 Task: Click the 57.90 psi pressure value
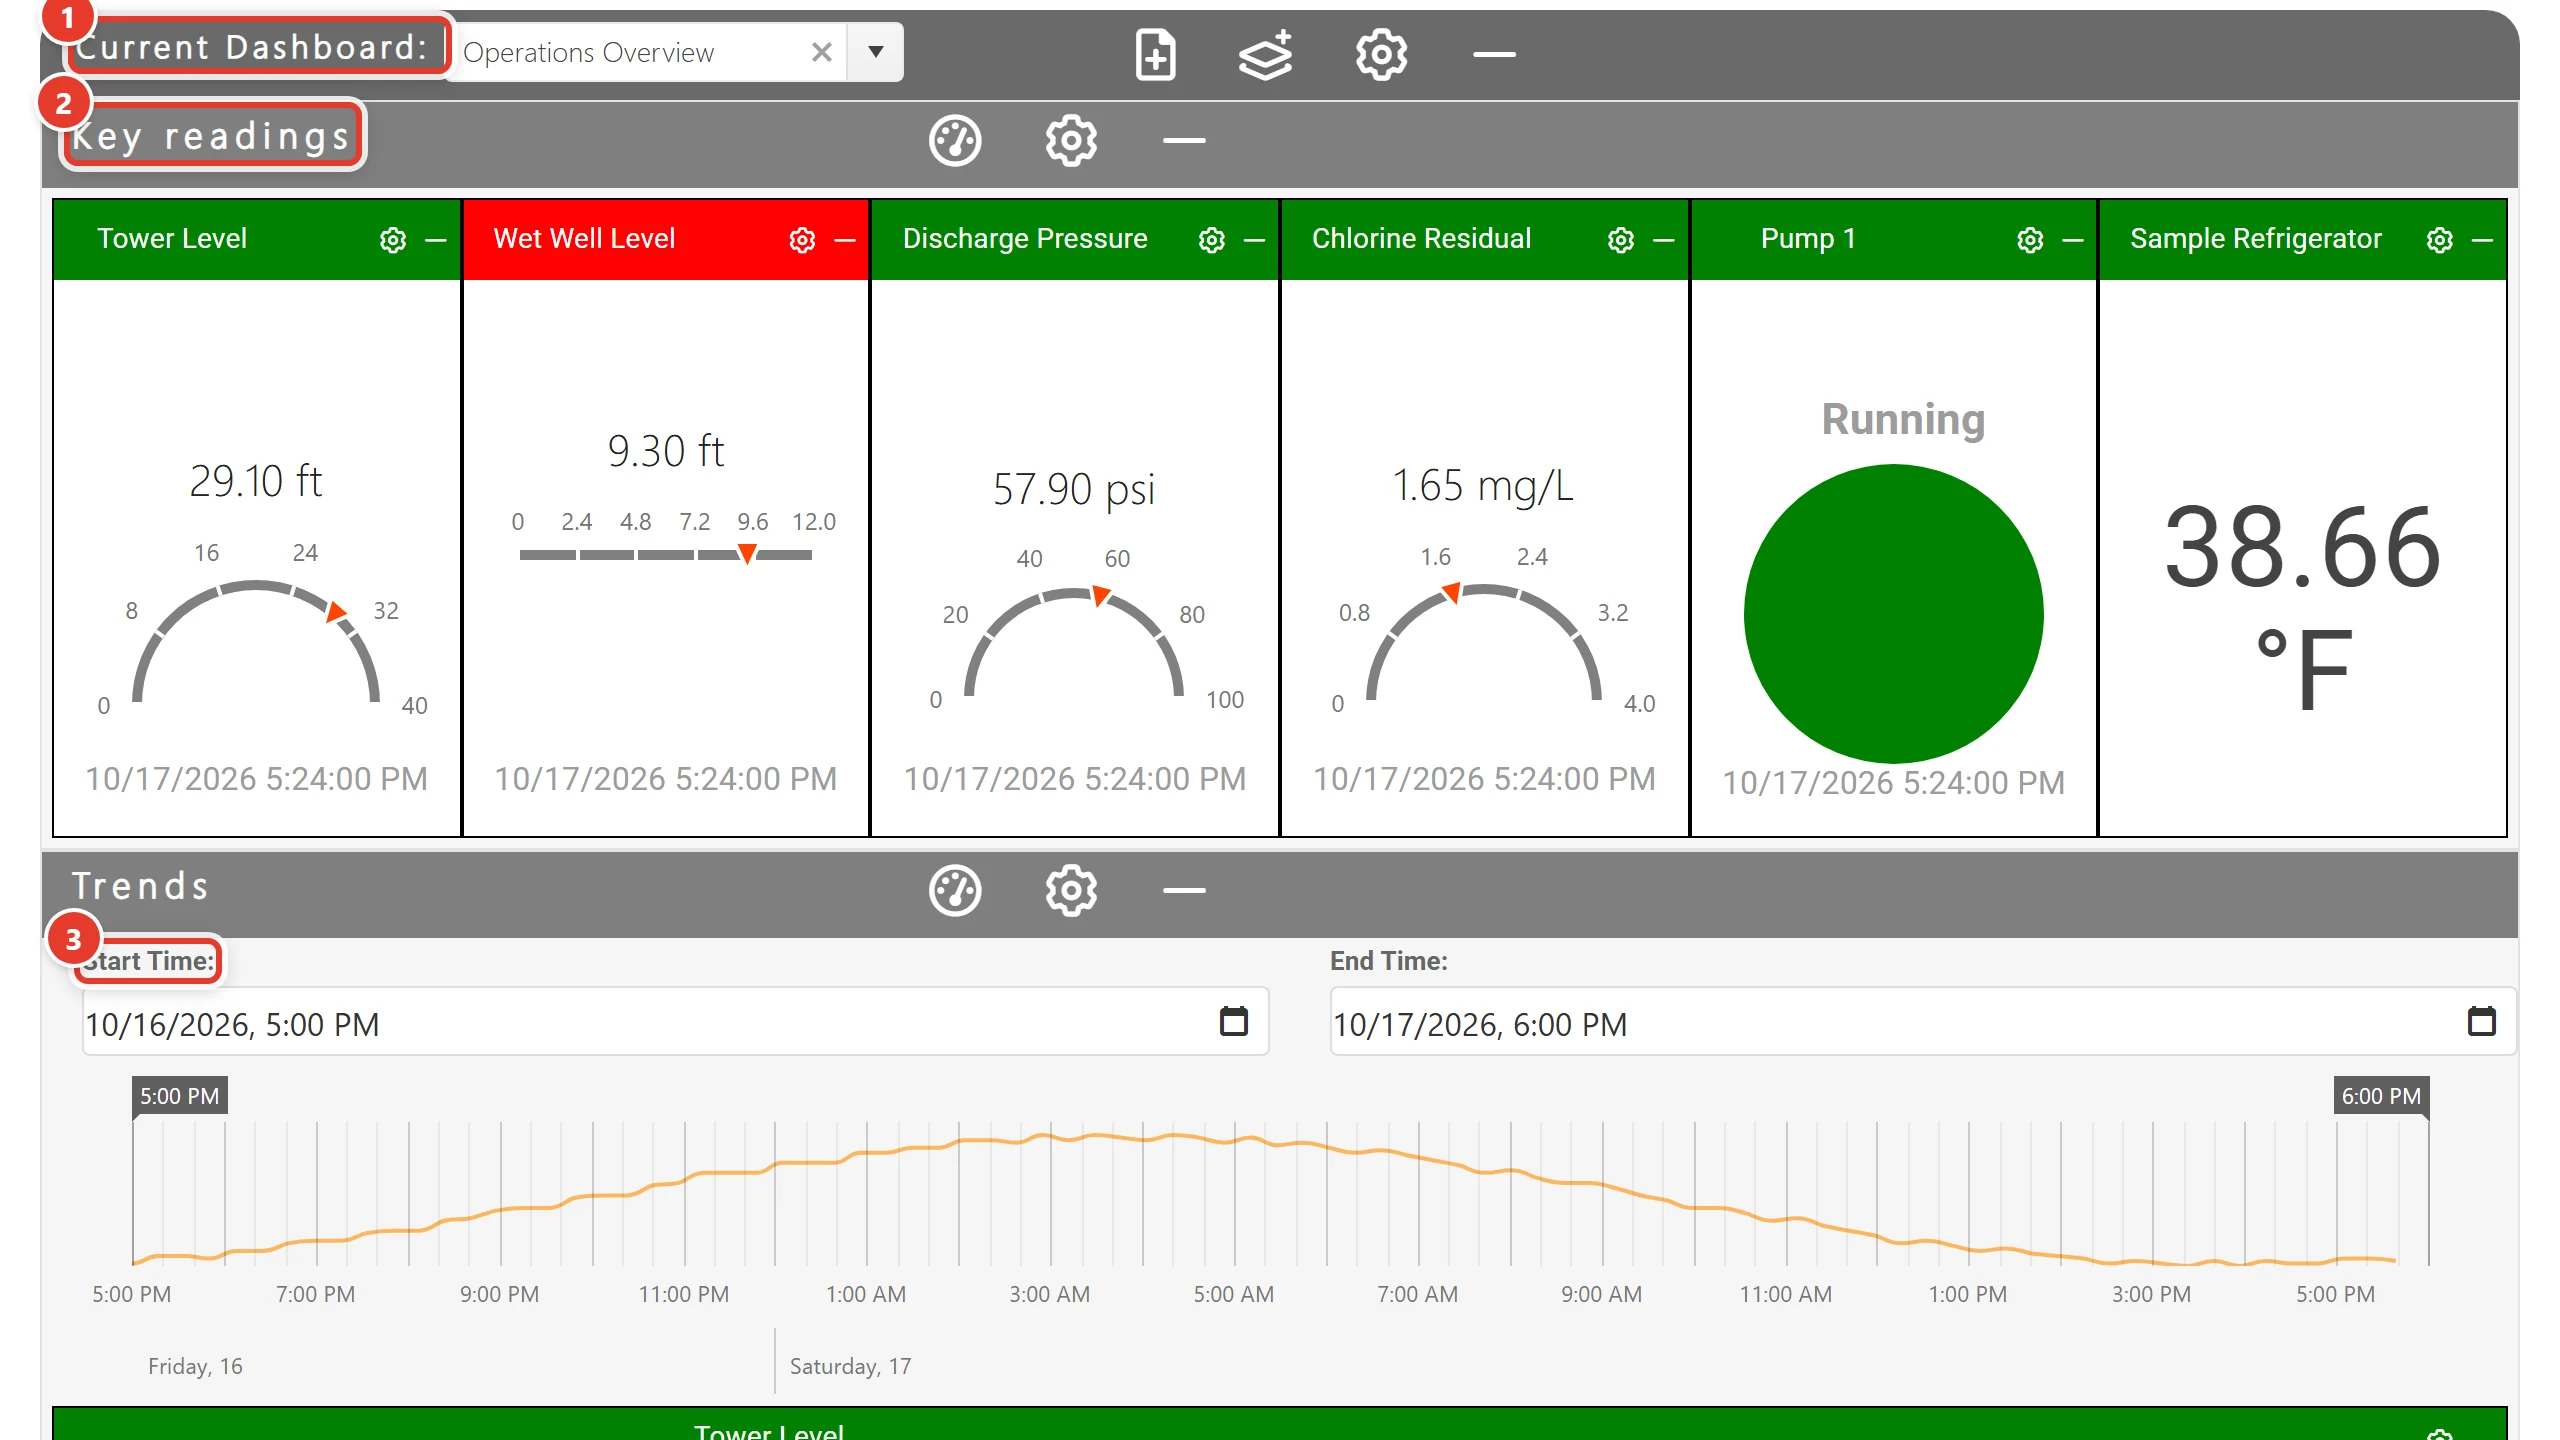click(1074, 489)
